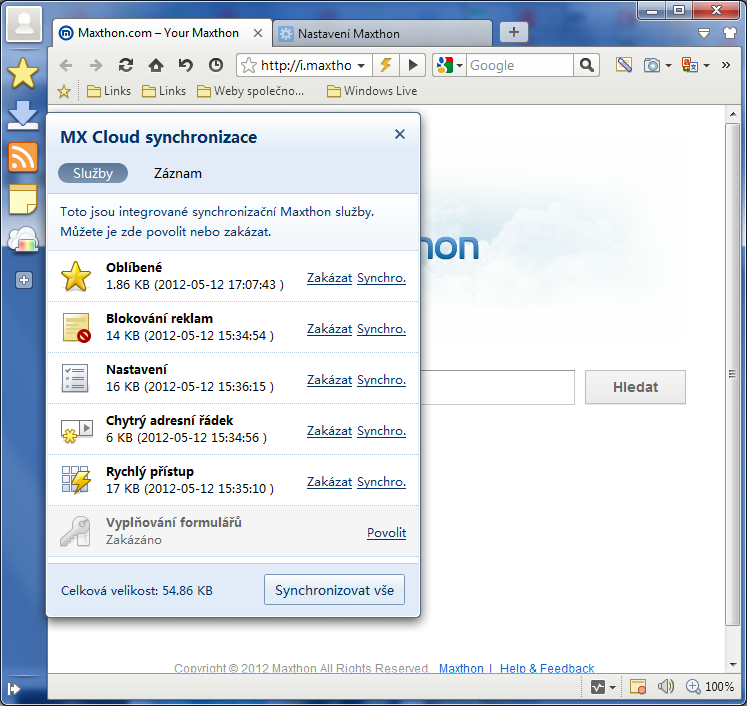Screen dimensions: 747x706
Task: Open the user avatar account icon
Action: point(23,24)
